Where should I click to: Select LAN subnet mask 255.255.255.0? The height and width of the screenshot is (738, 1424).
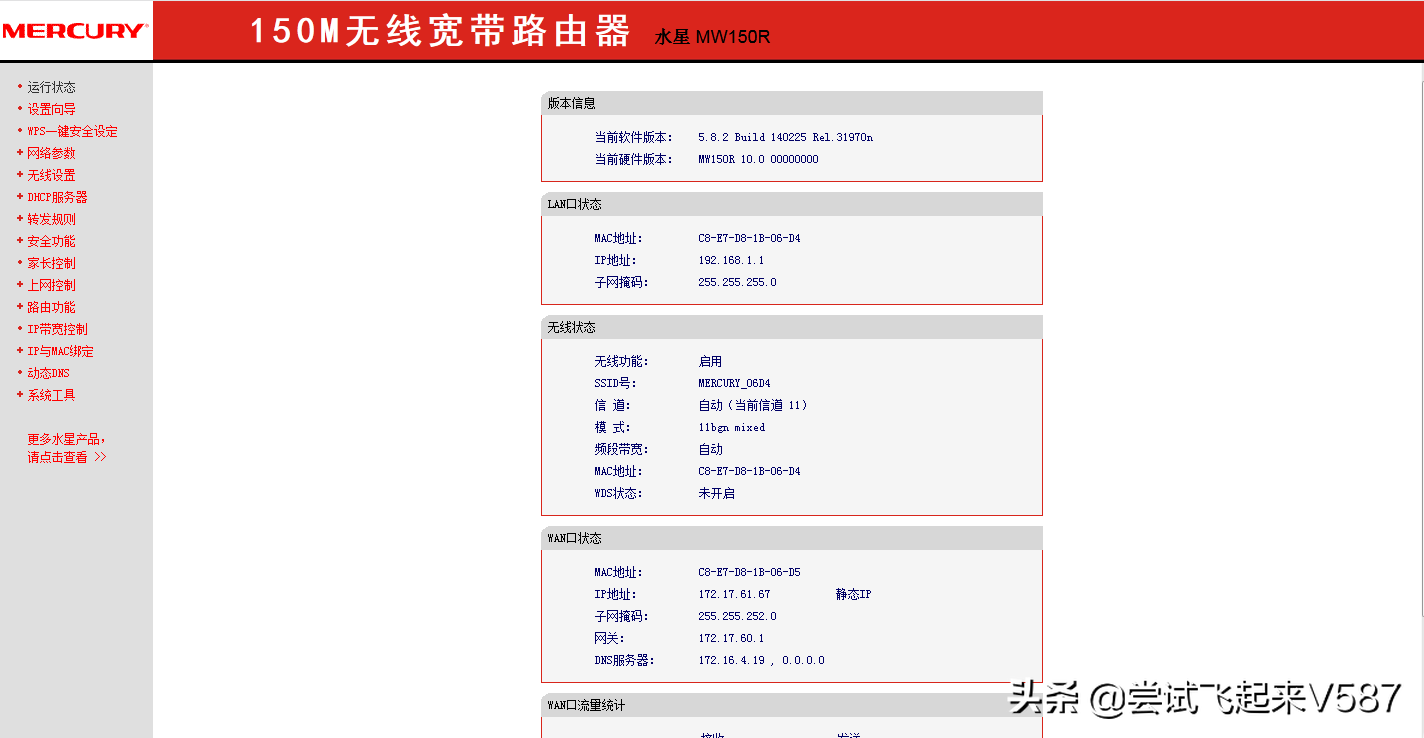tap(737, 282)
